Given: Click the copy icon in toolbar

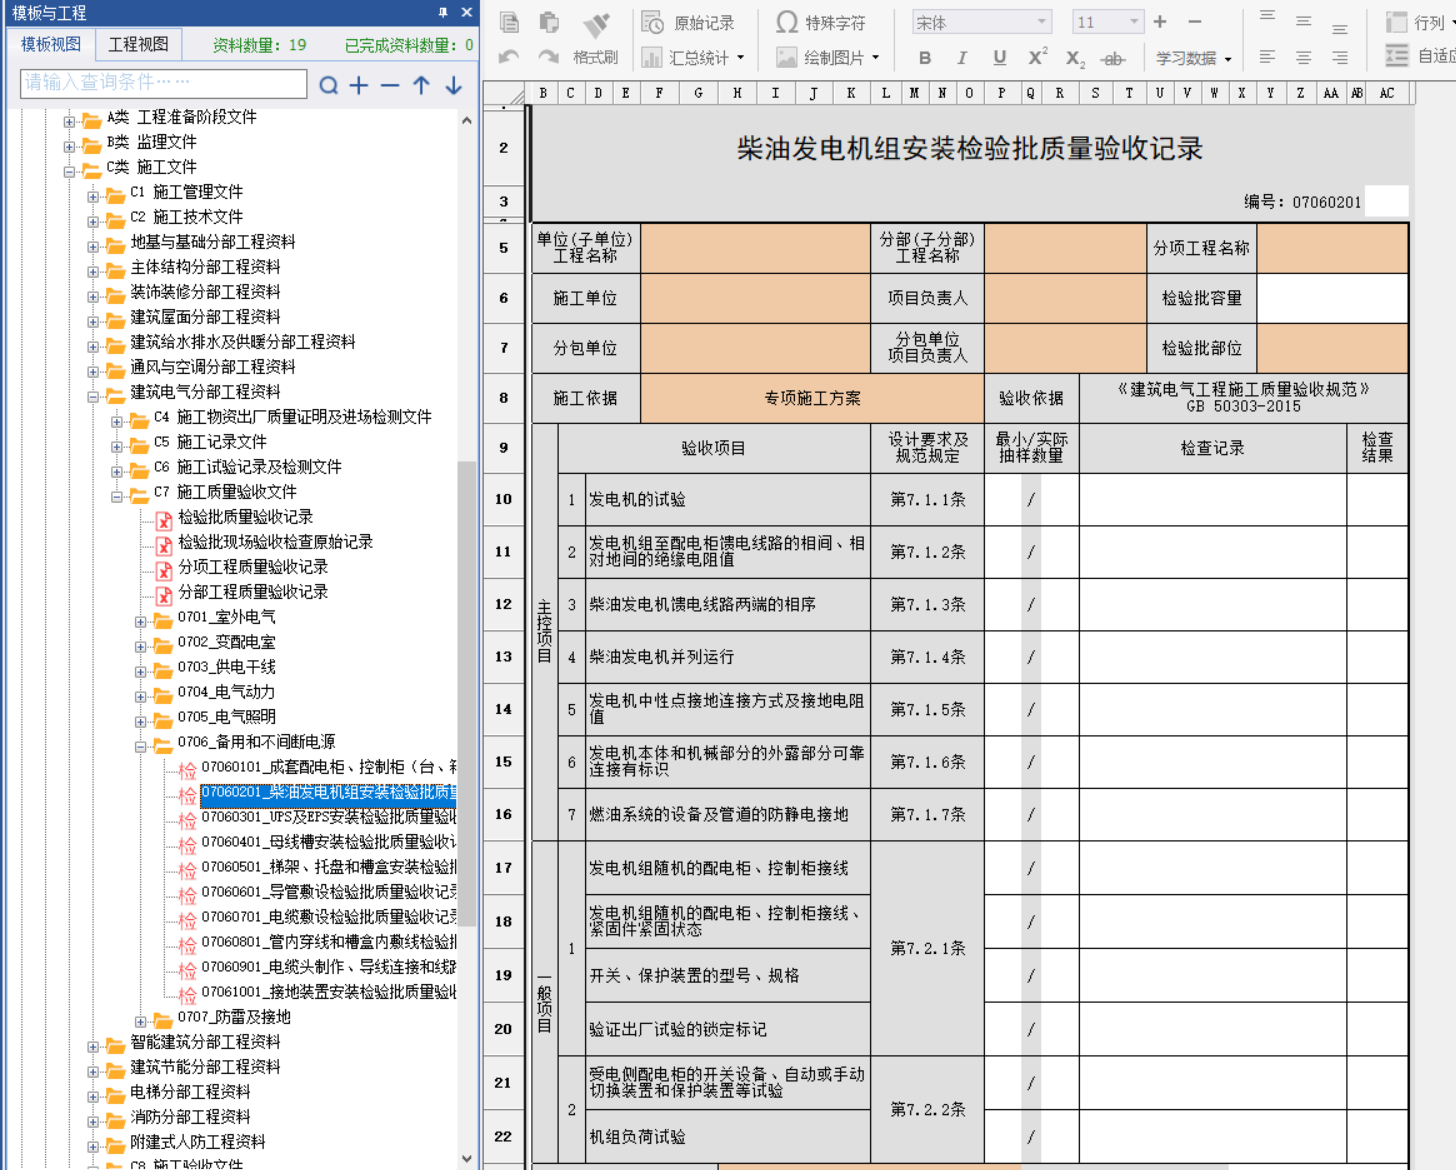Looking at the screenshot, I should tap(509, 22).
